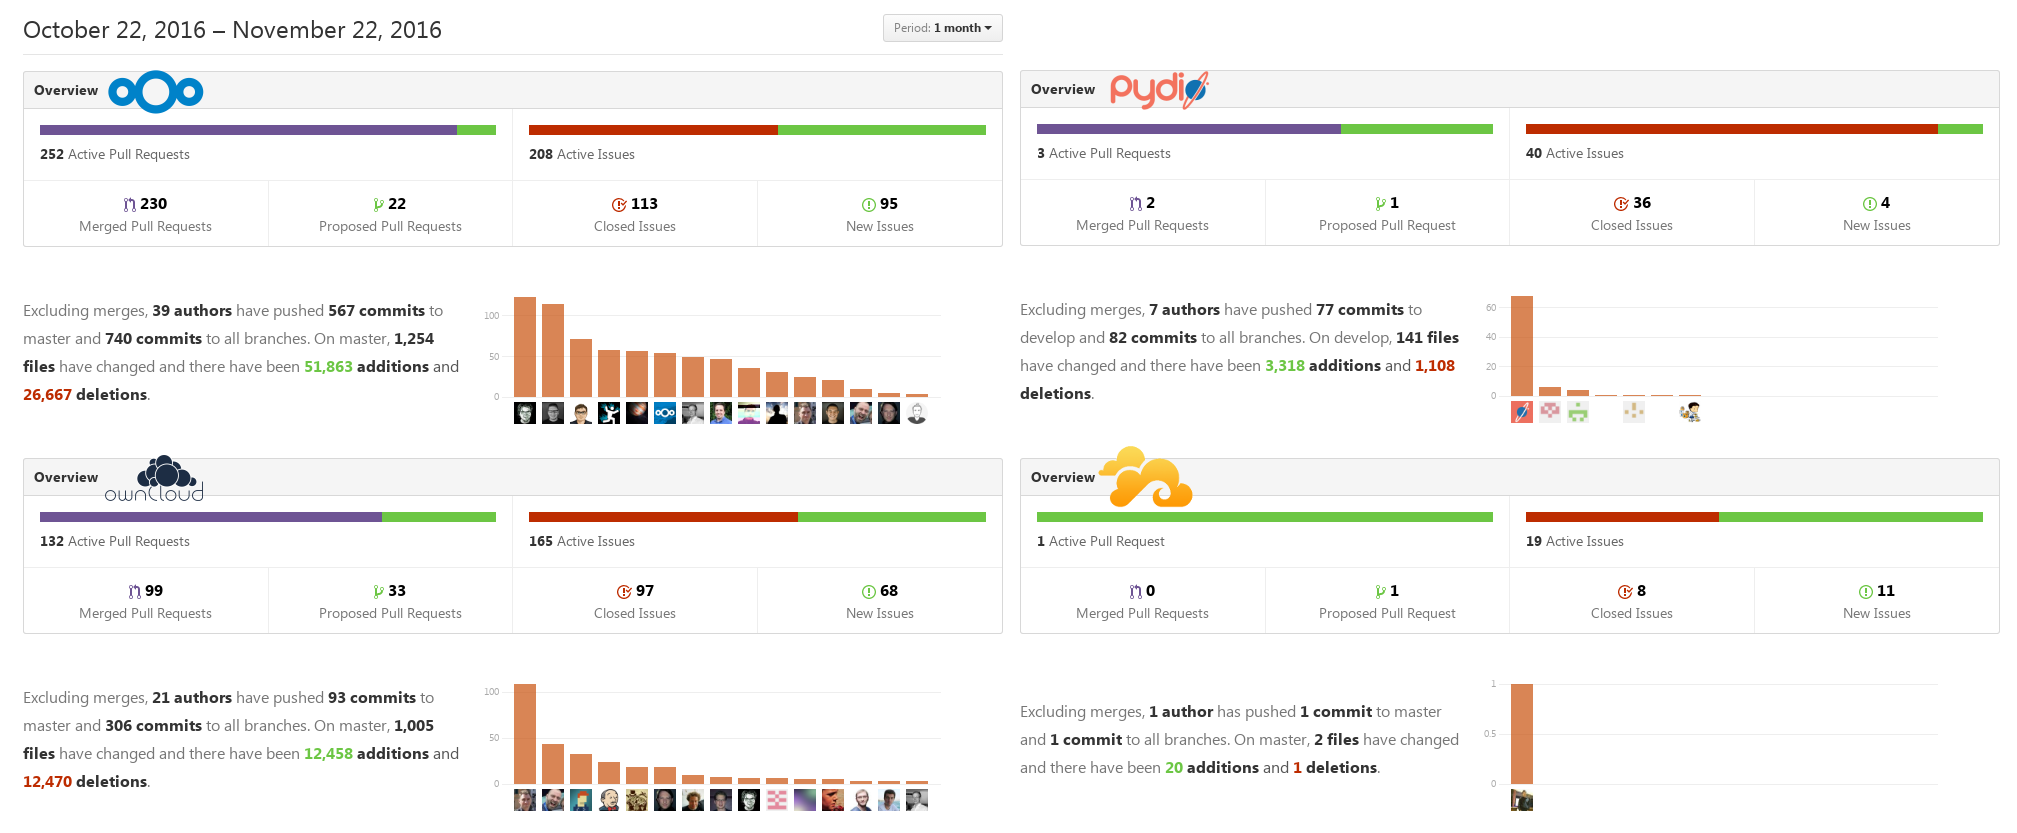Click new issues icon beside 11
The image size is (2017, 833).
(x=1865, y=591)
